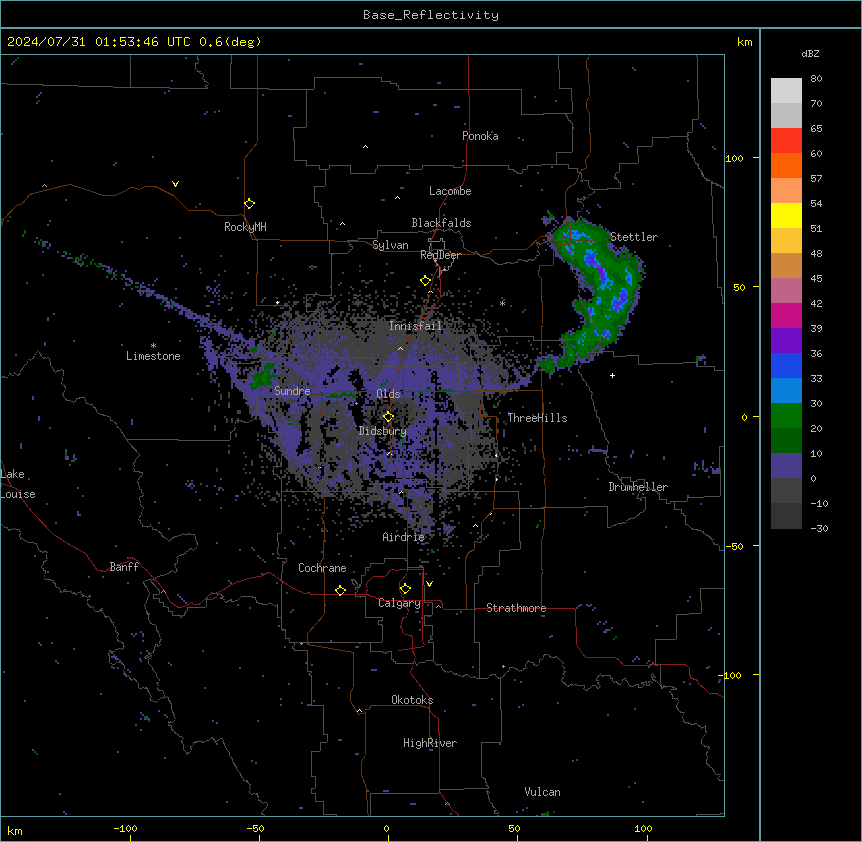Viewport: 862px width, 842px height.
Task: Click the Cochrane town label
Action: tap(322, 568)
